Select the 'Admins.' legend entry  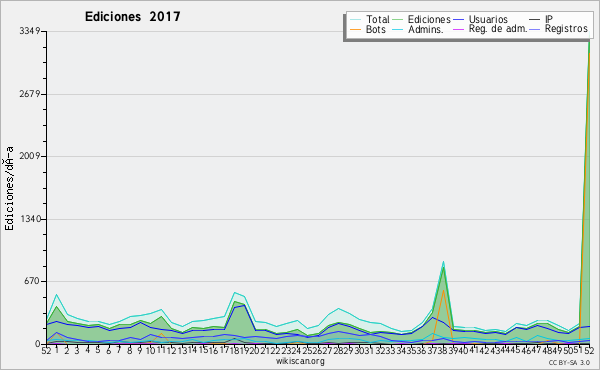[x=426, y=29]
